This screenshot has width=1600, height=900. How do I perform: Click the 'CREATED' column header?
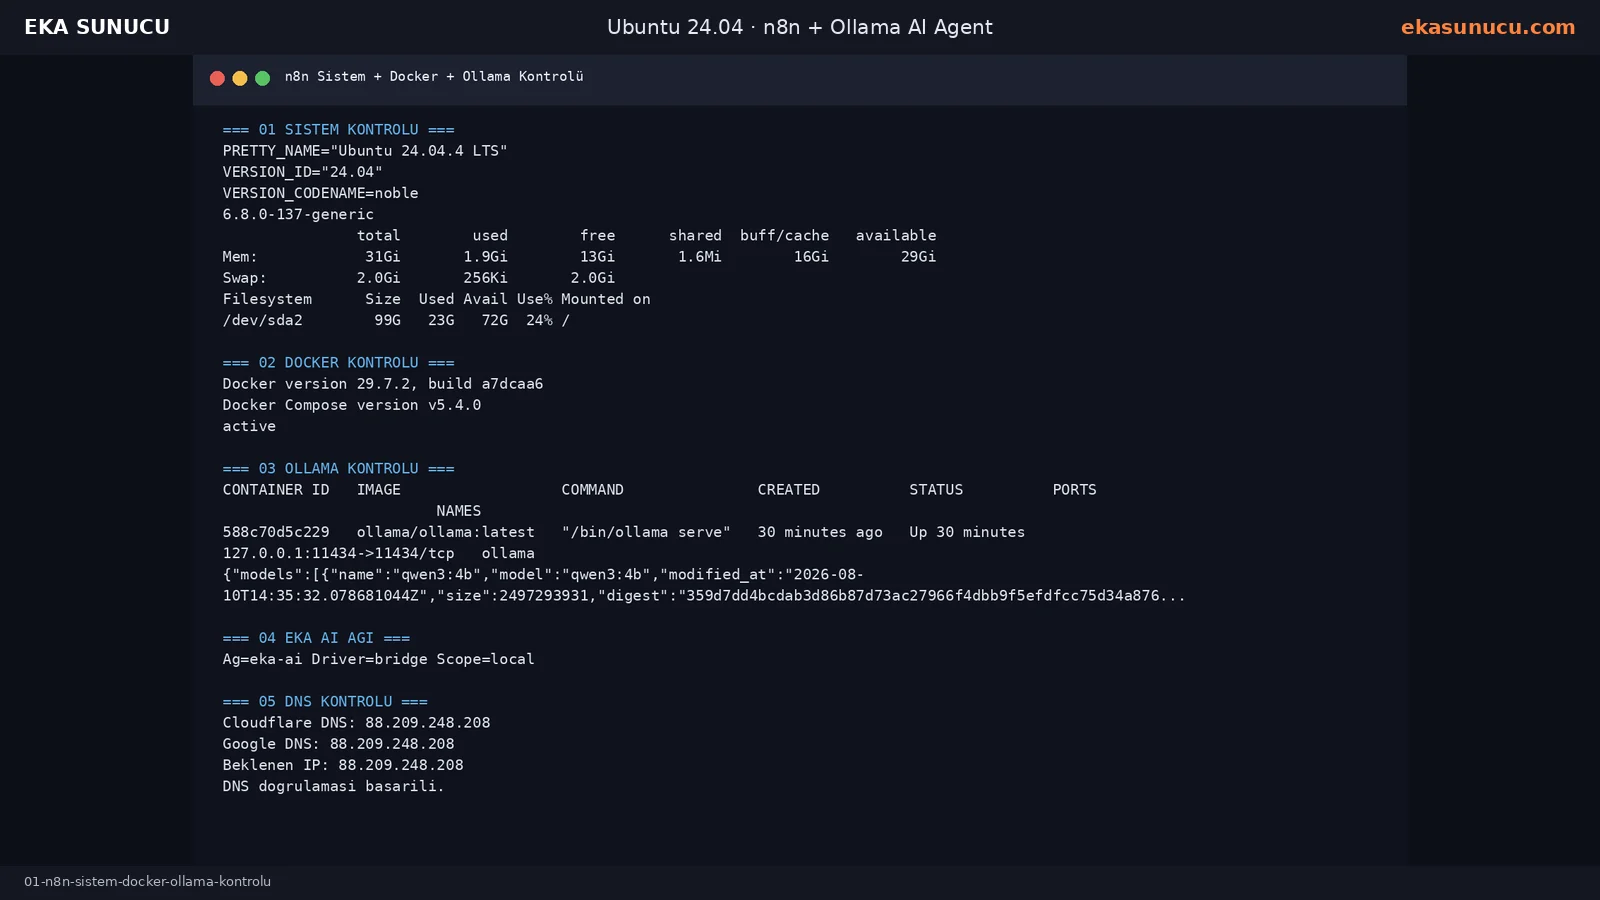pyautogui.click(x=788, y=490)
